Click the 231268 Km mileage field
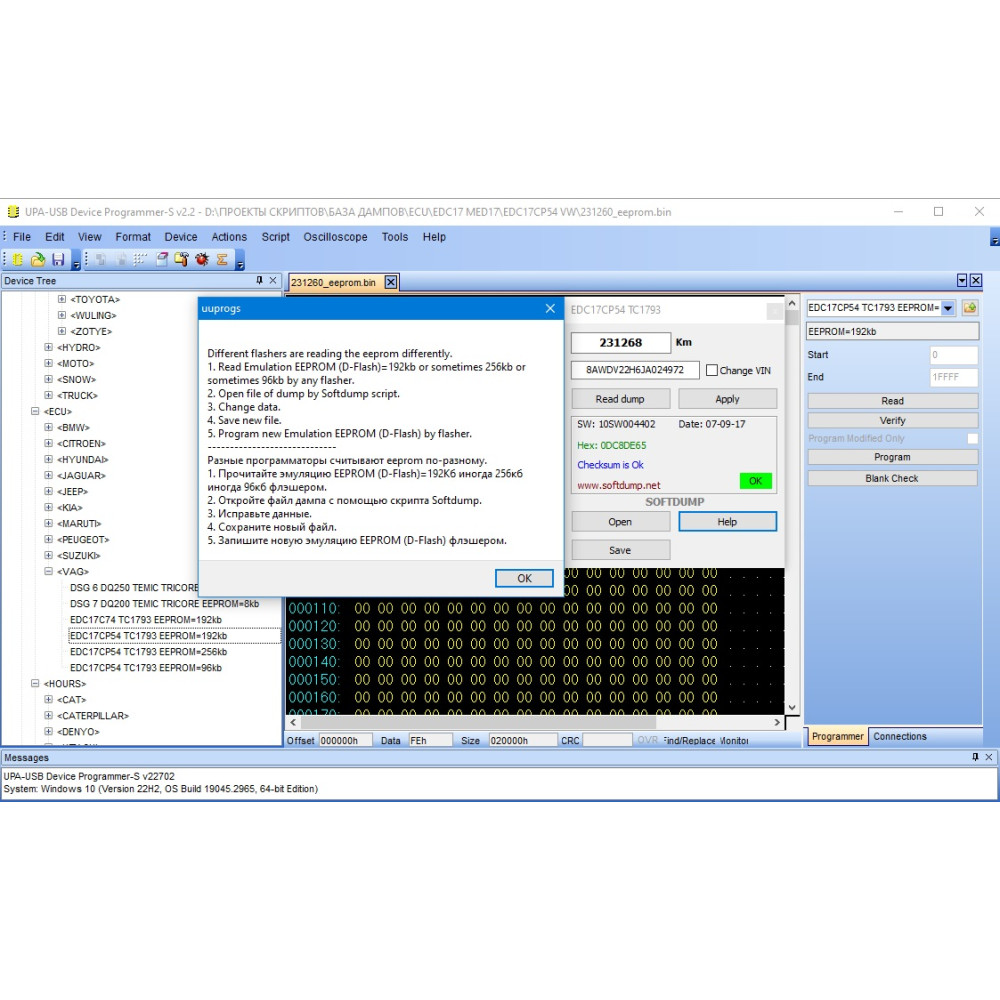This screenshot has width=1000, height=1000. pyautogui.click(x=621, y=342)
